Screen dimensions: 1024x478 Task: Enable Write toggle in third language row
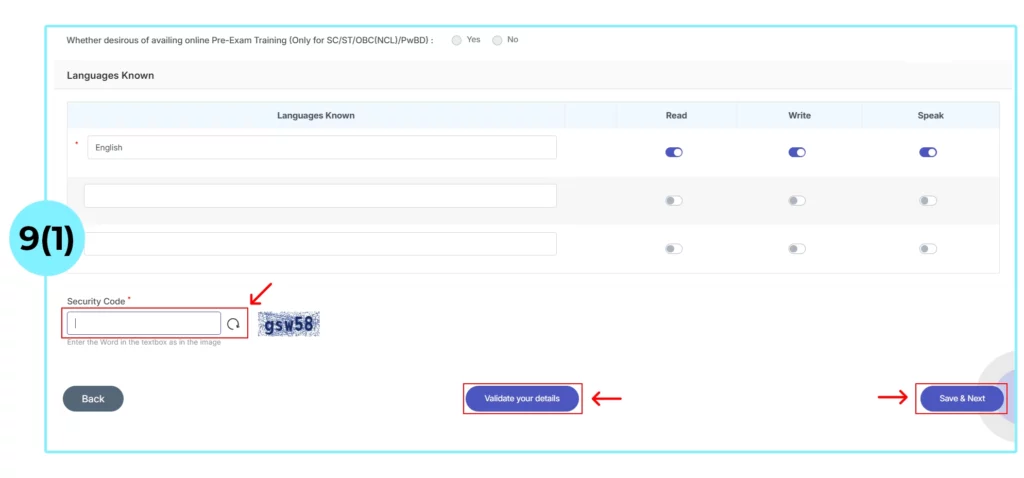coord(797,249)
